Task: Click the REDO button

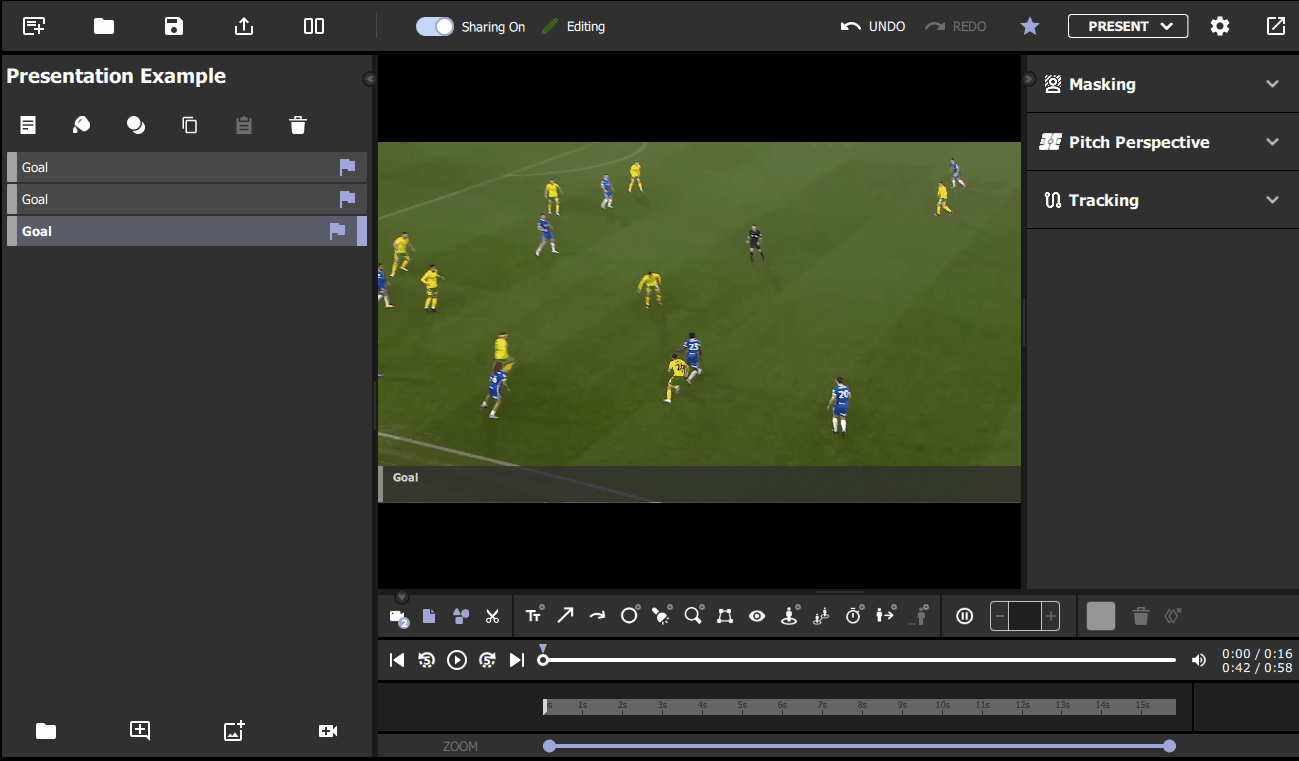Action: (x=956, y=27)
